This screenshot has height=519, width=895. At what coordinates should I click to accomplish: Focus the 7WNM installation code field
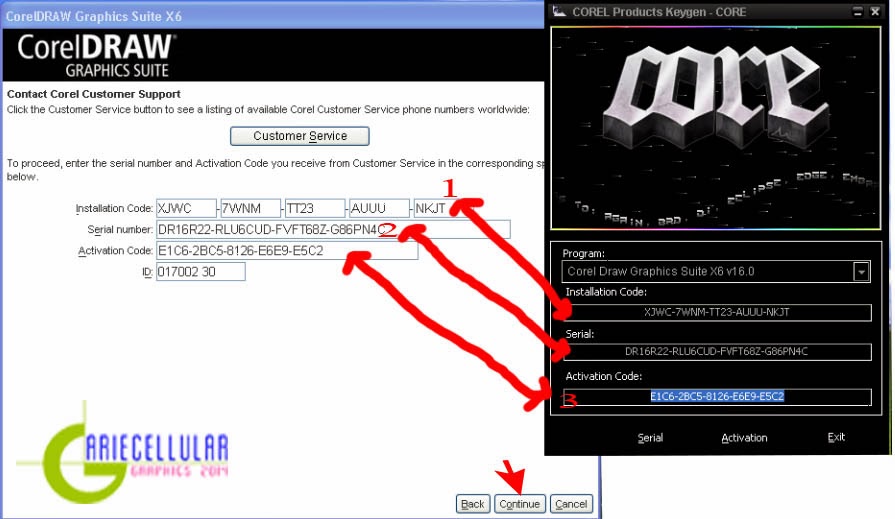pyautogui.click(x=251, y=208)
